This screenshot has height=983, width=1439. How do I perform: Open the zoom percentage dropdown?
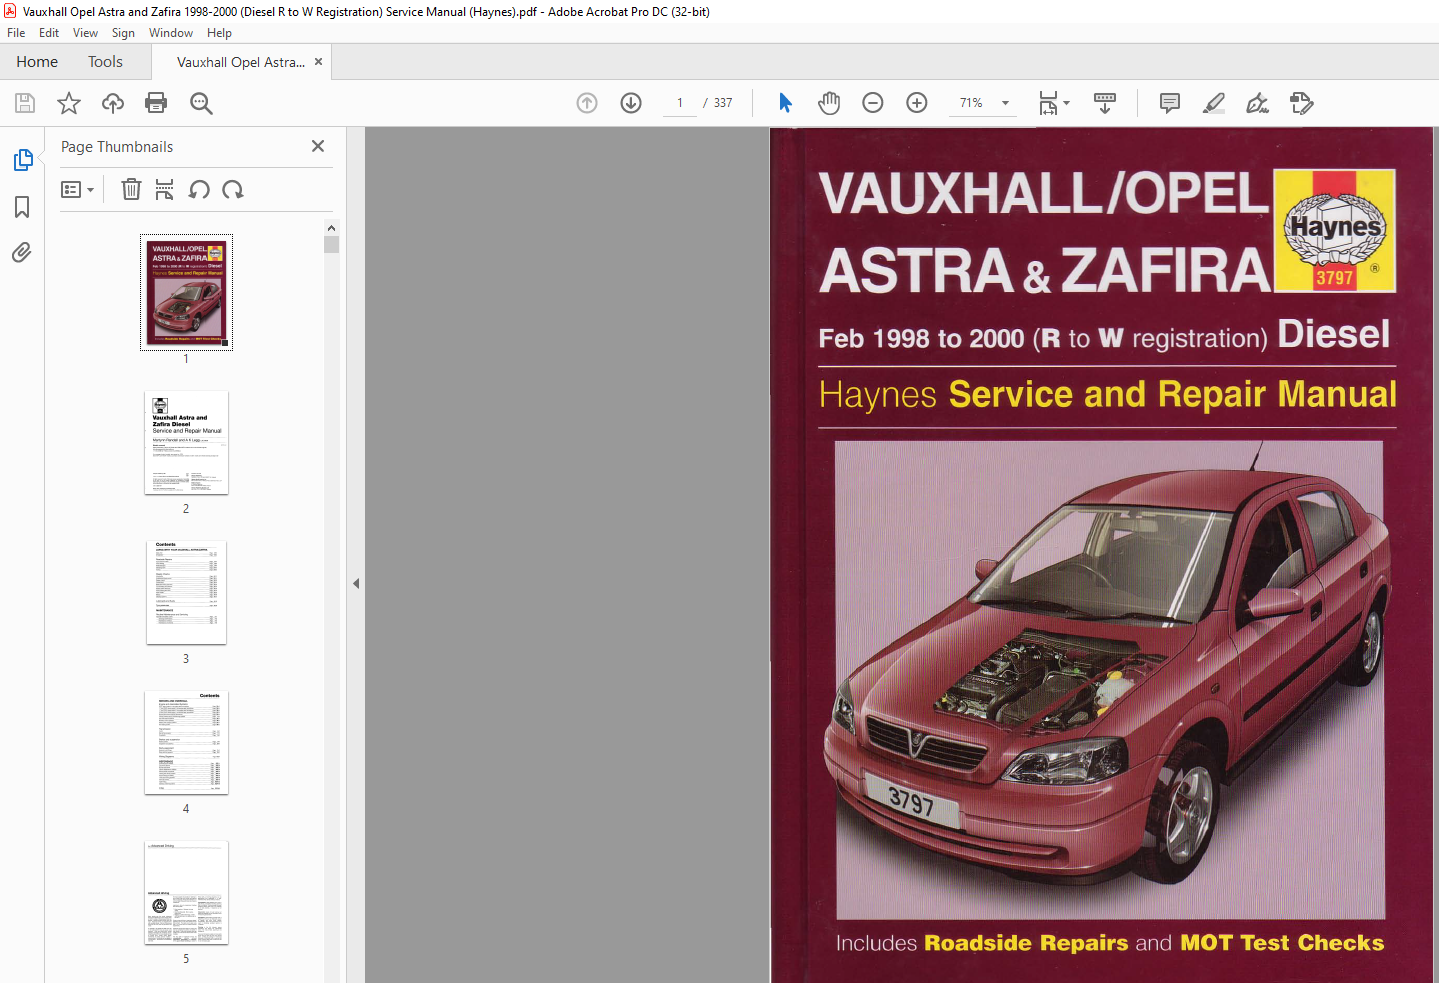click(1005, 103)
